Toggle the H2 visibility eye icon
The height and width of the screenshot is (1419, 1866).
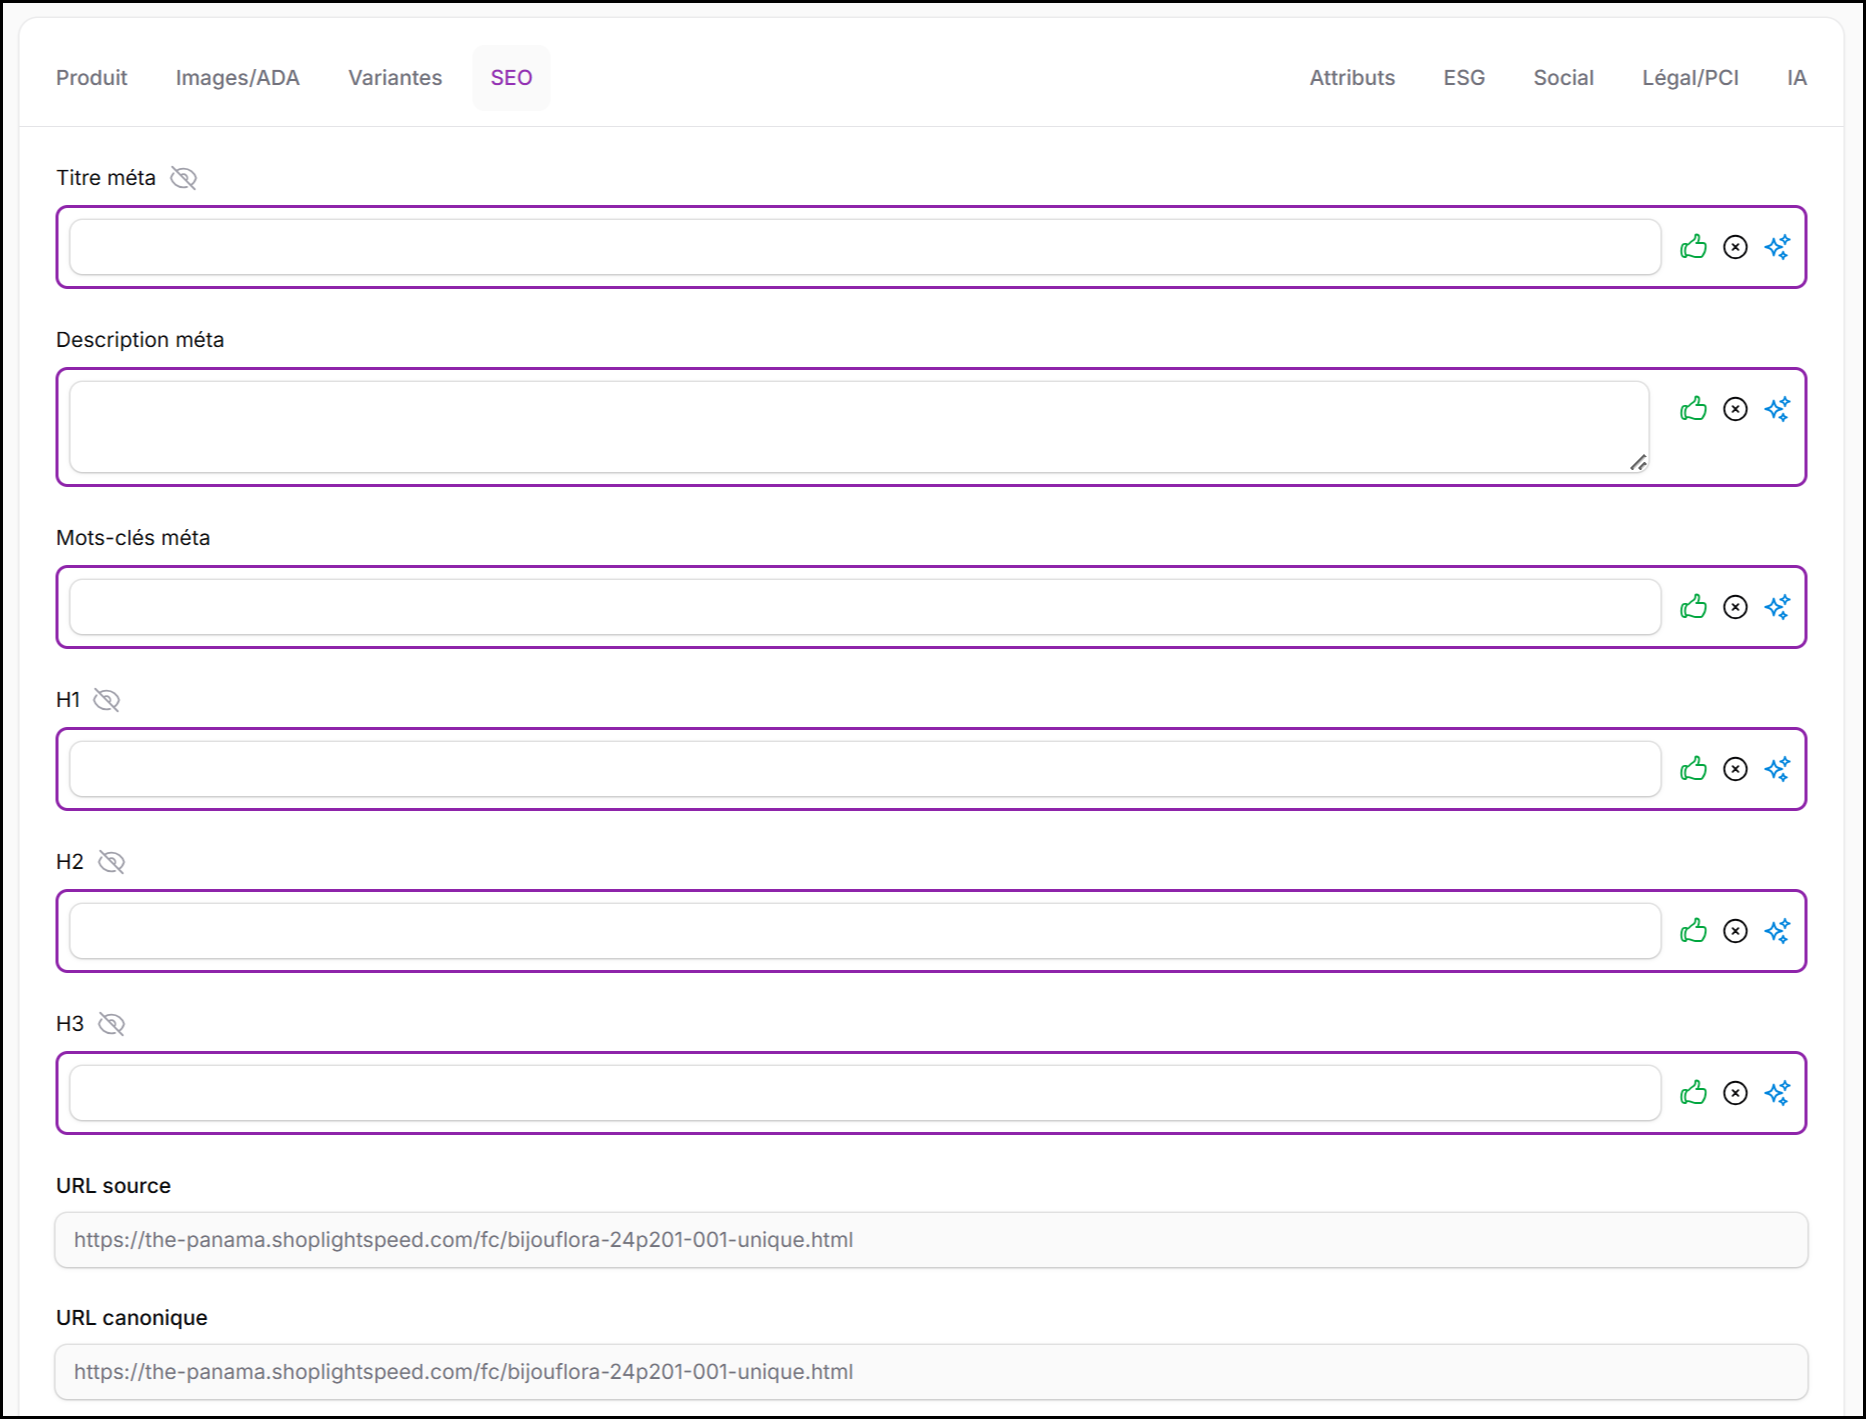[111, 862]
